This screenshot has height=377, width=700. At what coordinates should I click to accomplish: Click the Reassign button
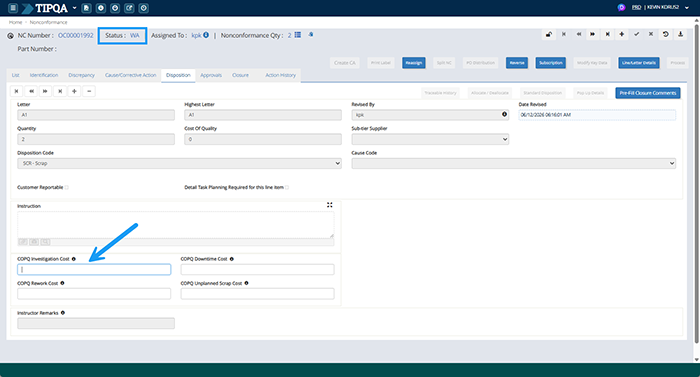(414, 63)
